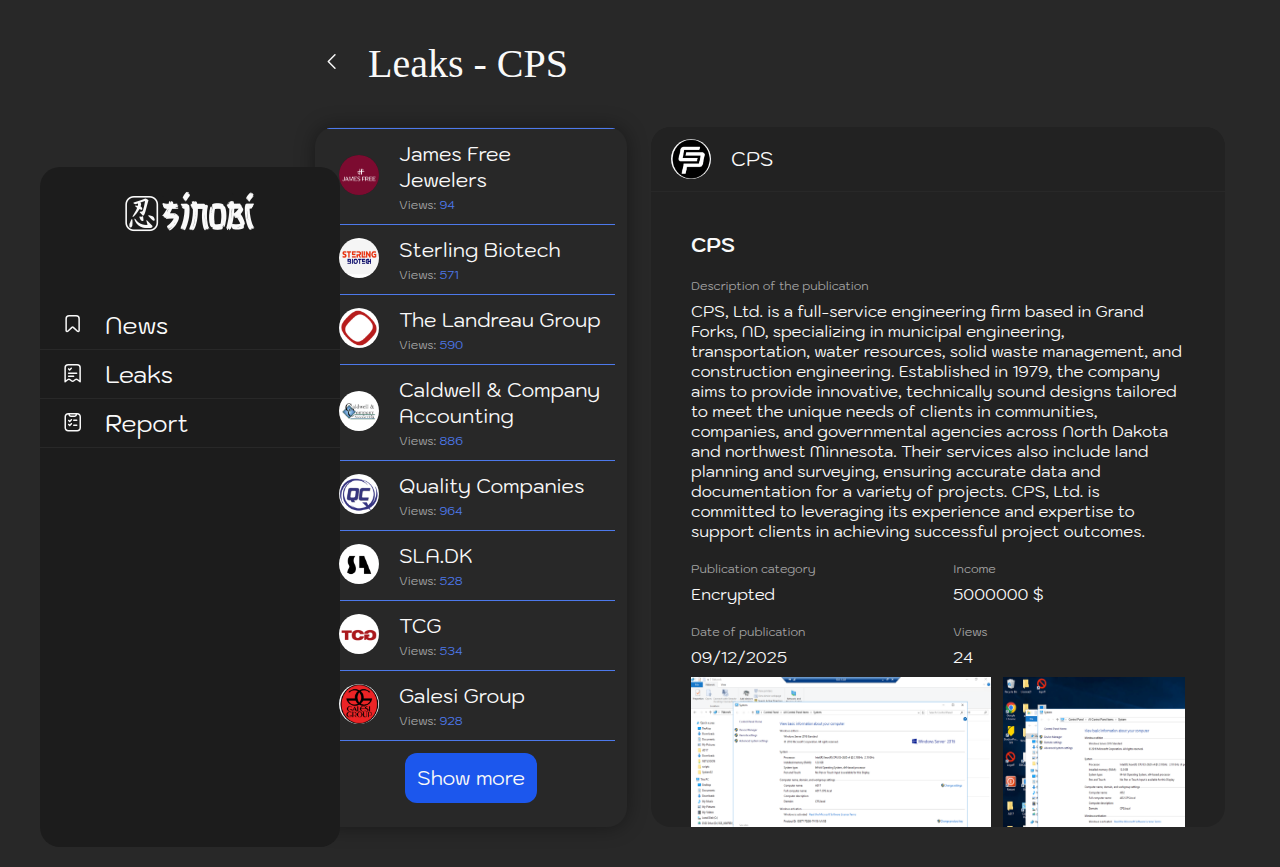The image size is (1280, 867).
Task: Open the Caldwell & Company Accounting entry
Action: (499, 404)
